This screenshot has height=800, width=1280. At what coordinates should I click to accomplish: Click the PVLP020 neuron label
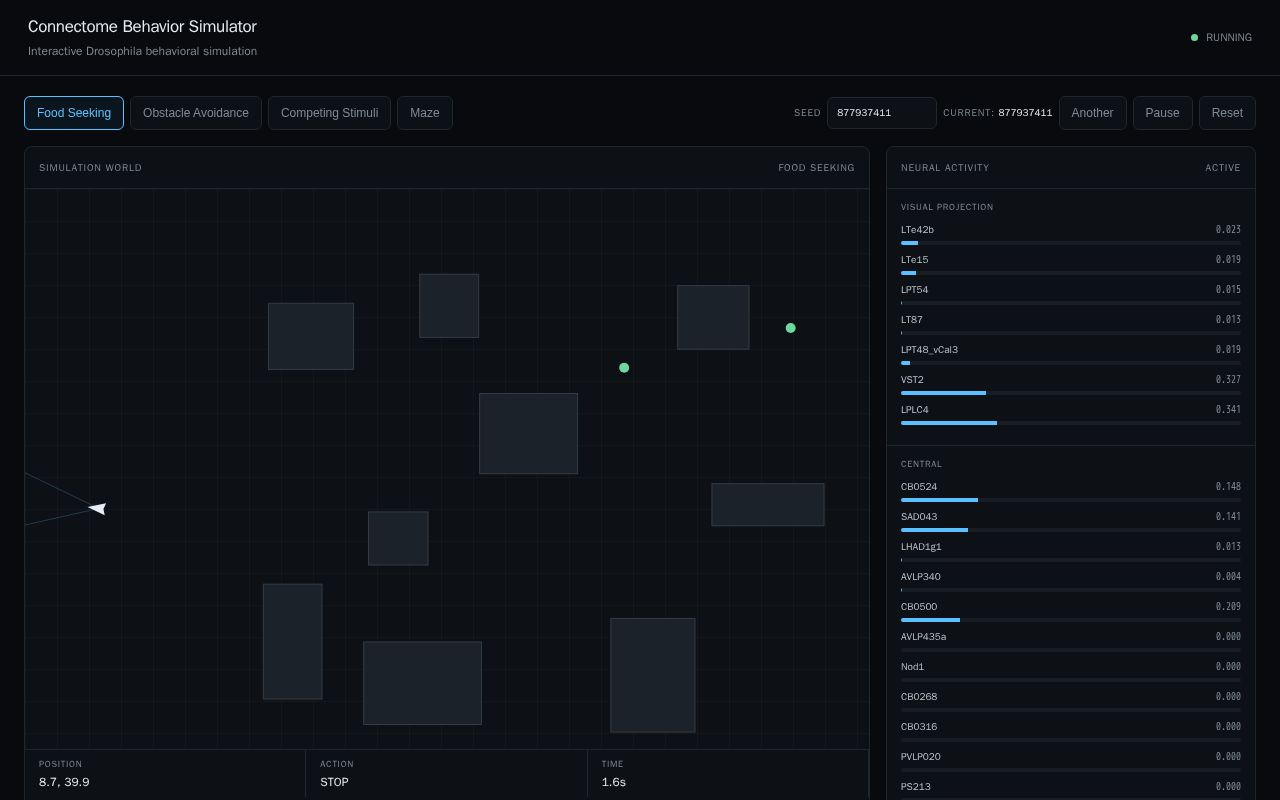[920, 757]
